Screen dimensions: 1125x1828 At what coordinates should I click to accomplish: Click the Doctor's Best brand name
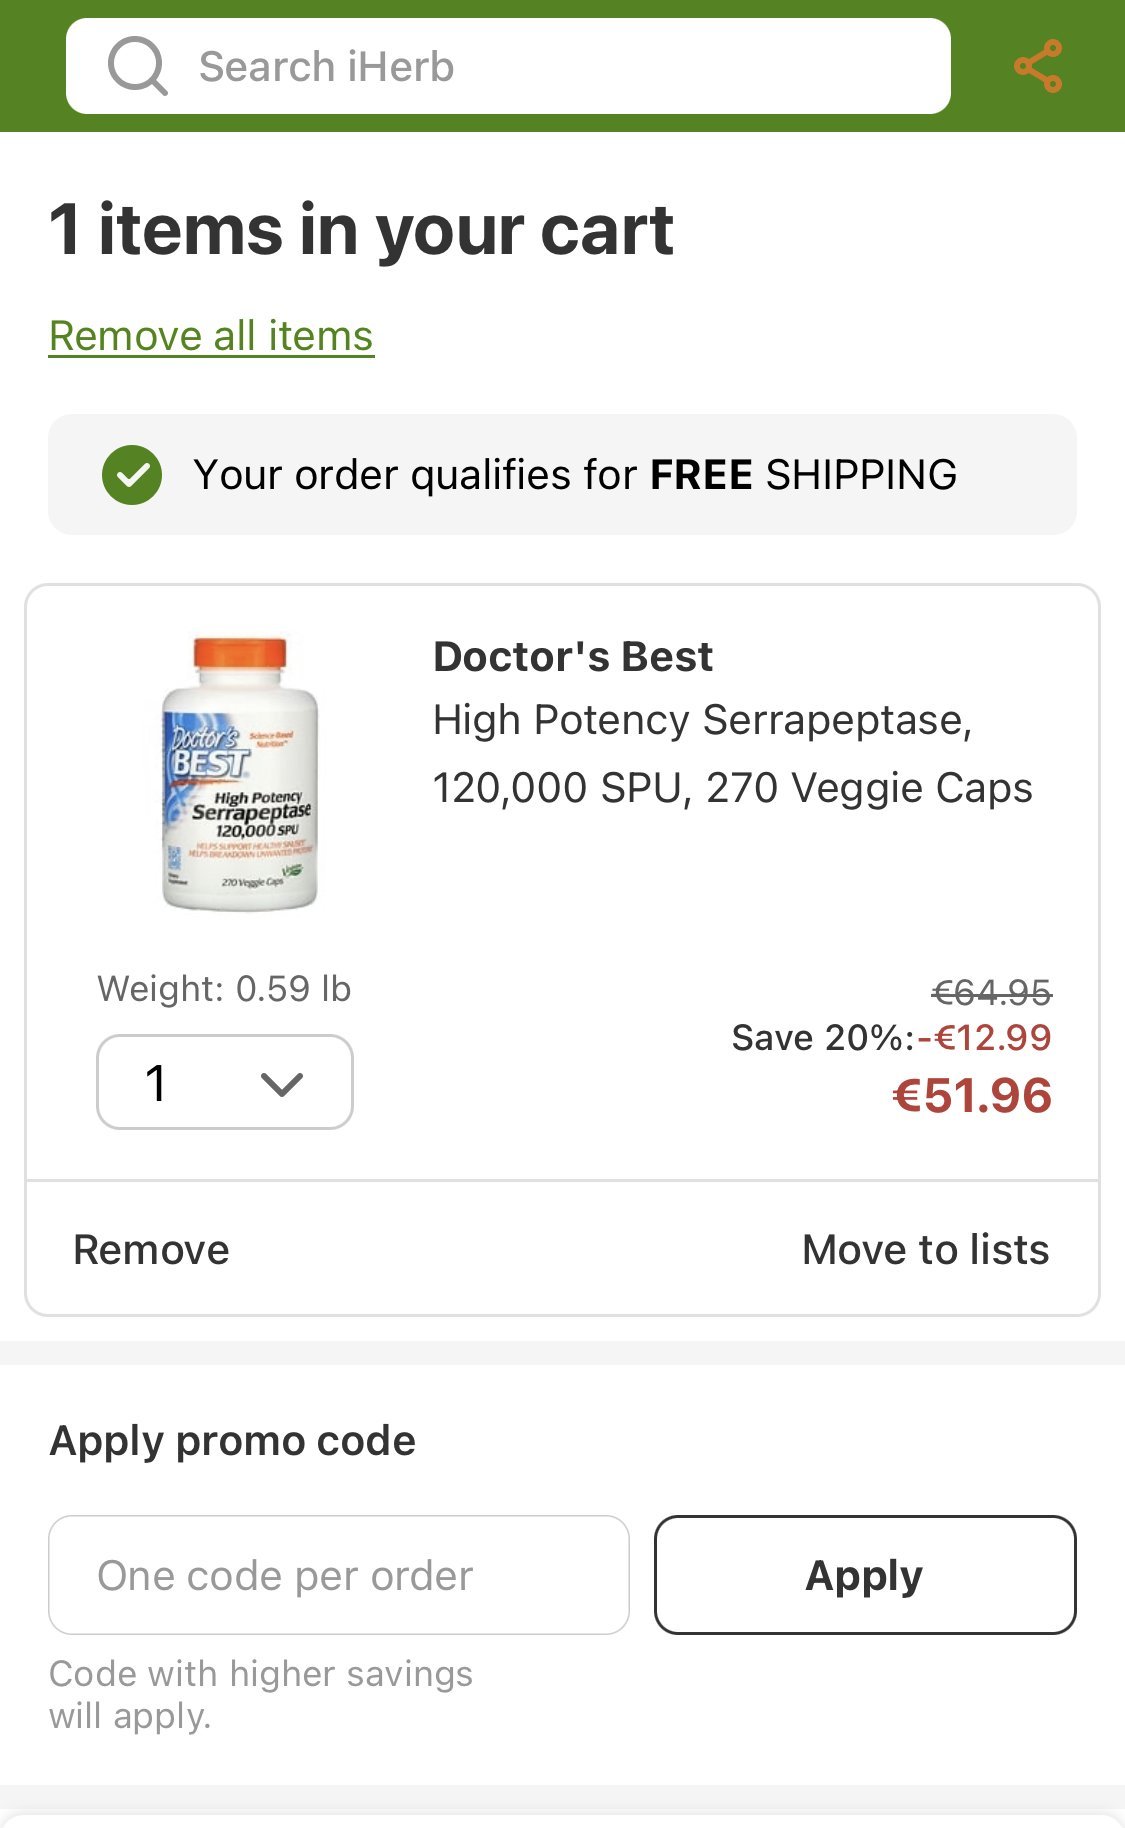pos(573,657)
